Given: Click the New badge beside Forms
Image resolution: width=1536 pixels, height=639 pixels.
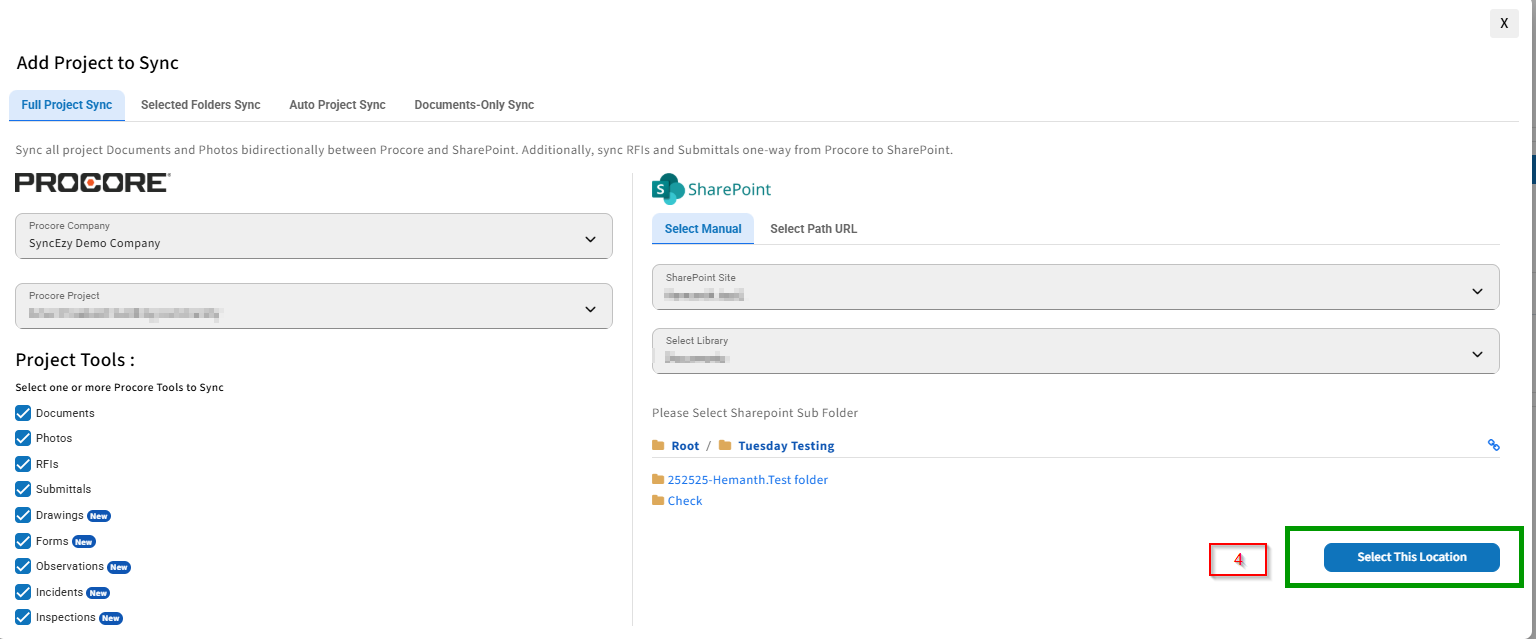Looking at the screenshot, I should (x=84, y=542).
